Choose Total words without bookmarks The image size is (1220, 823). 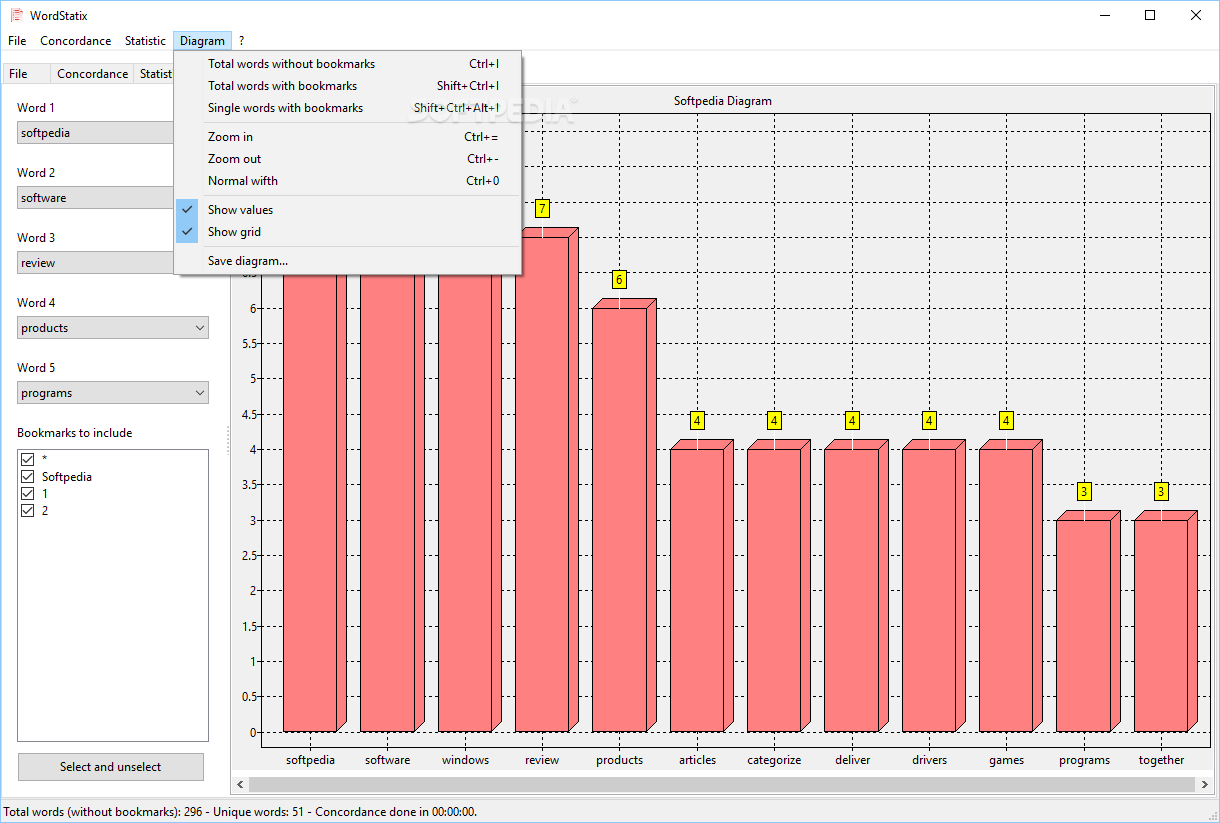coord(347,64)
